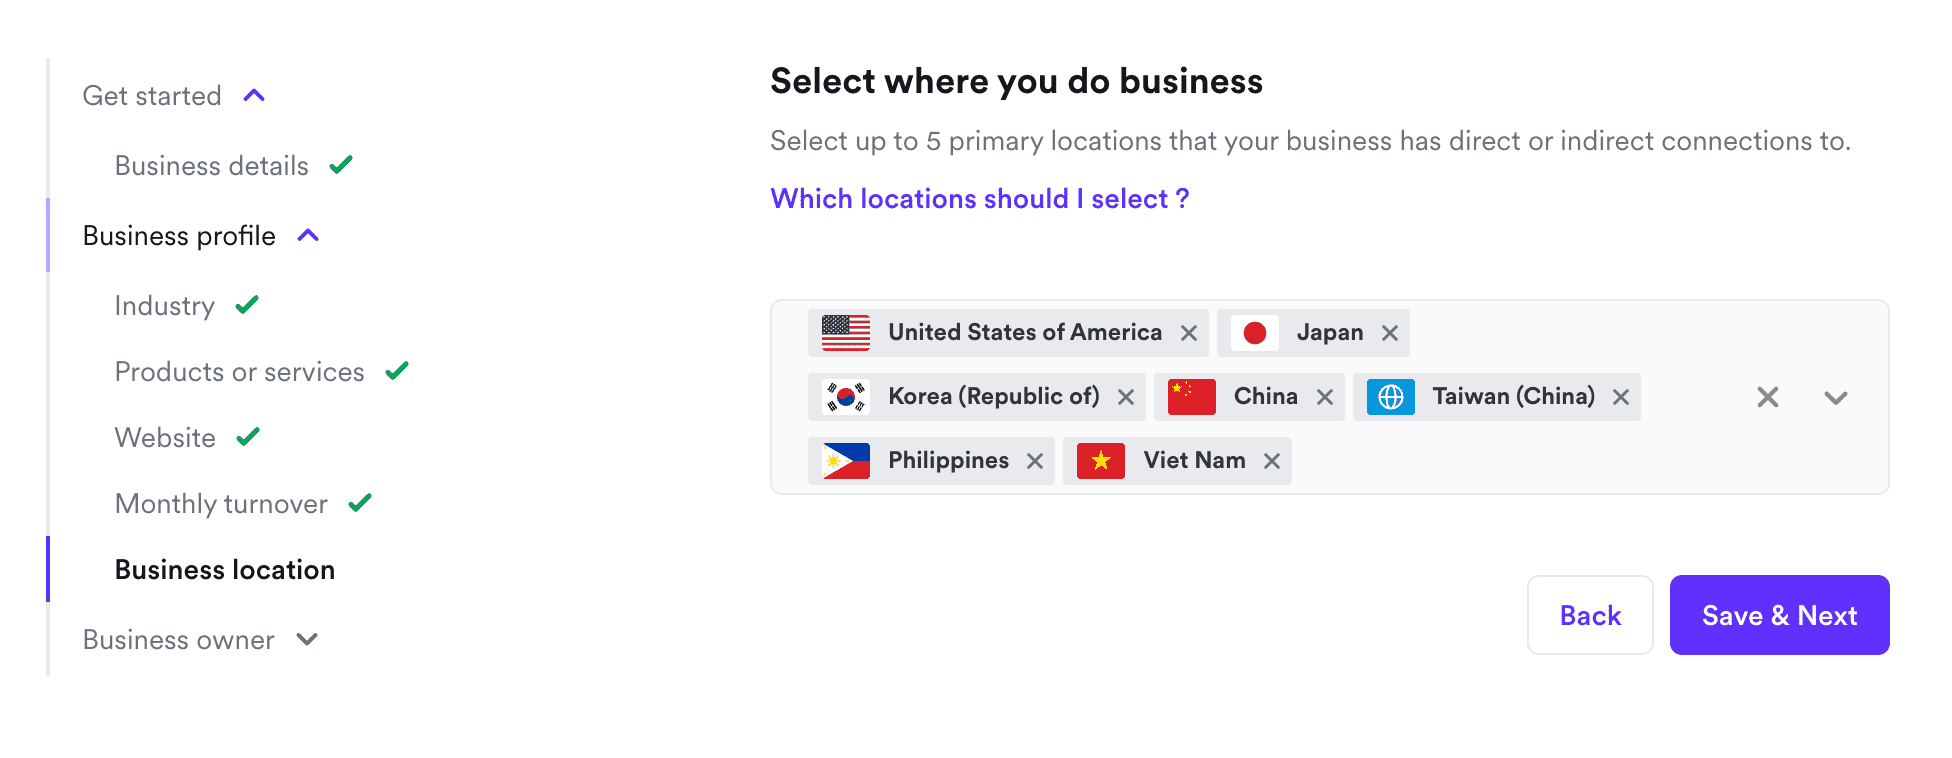The height and width of the screenshot is (758, 1952).
Task: Remove United States of America location tag
Action: (1188, 333)
